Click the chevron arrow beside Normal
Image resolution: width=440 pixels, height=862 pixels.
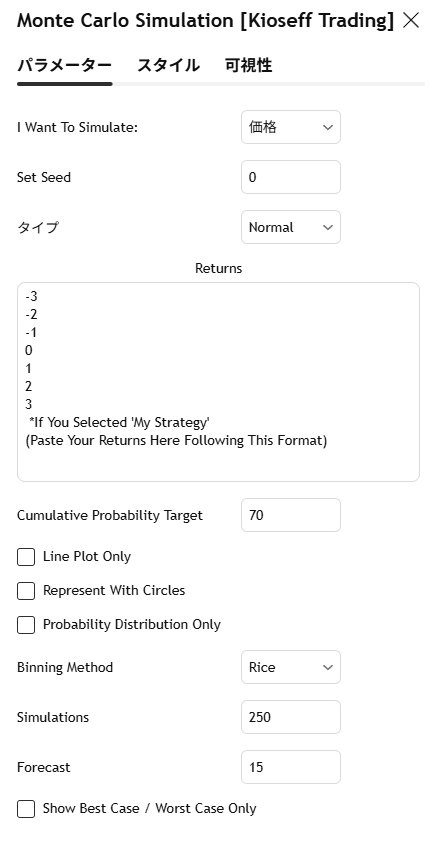328,227
